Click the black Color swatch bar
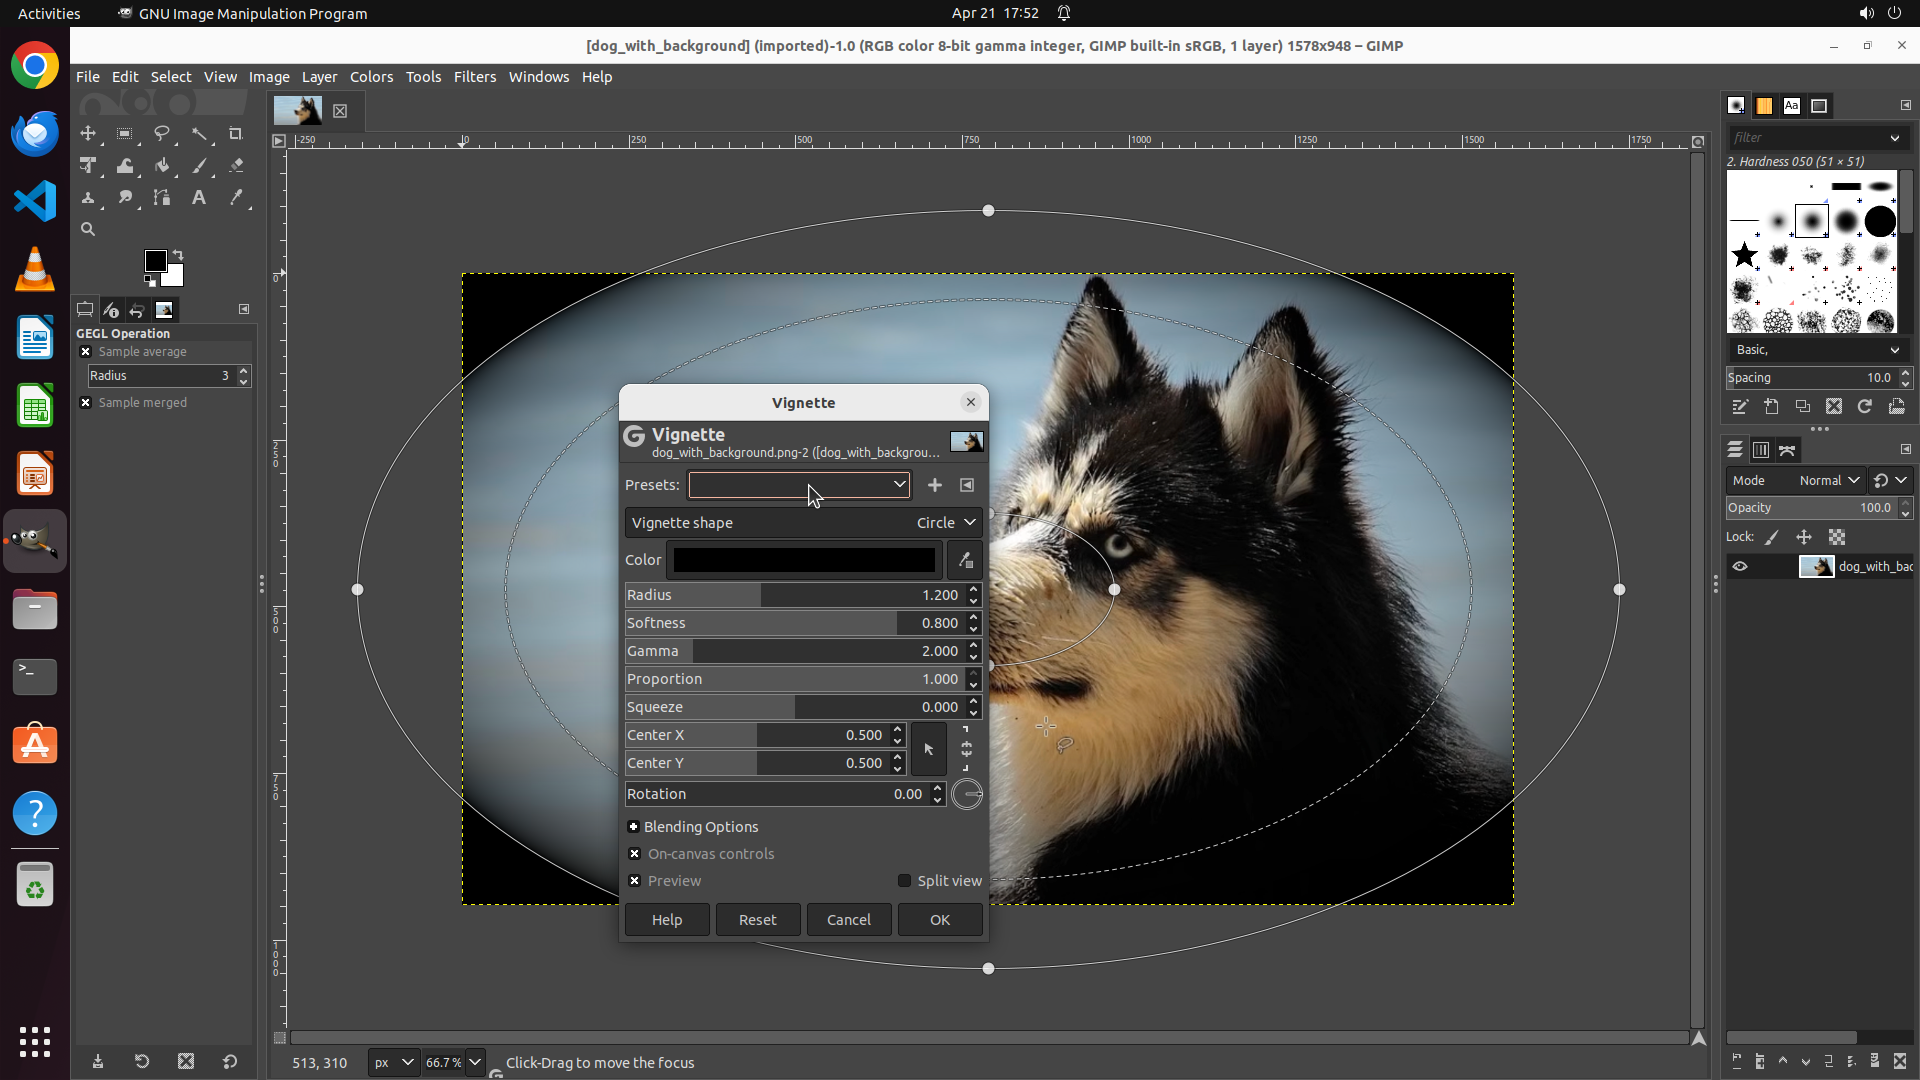The image size is (1920, 1080). [x=803, y=561]
